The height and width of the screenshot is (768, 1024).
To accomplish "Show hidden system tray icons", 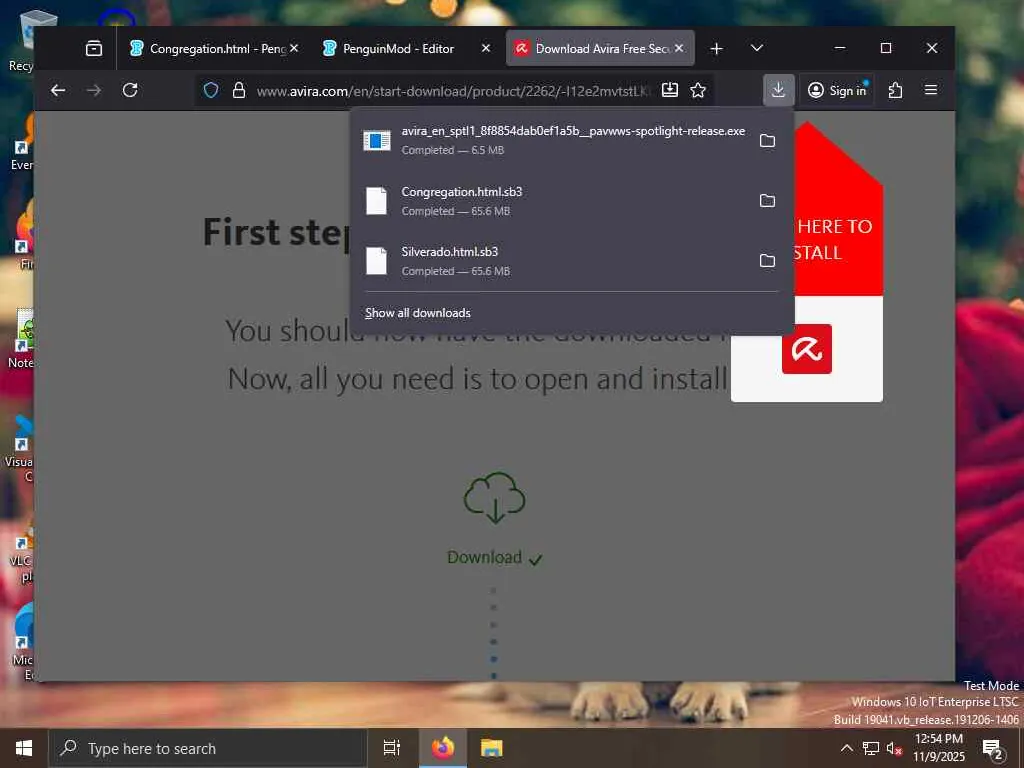I will [x=846, y=748].
